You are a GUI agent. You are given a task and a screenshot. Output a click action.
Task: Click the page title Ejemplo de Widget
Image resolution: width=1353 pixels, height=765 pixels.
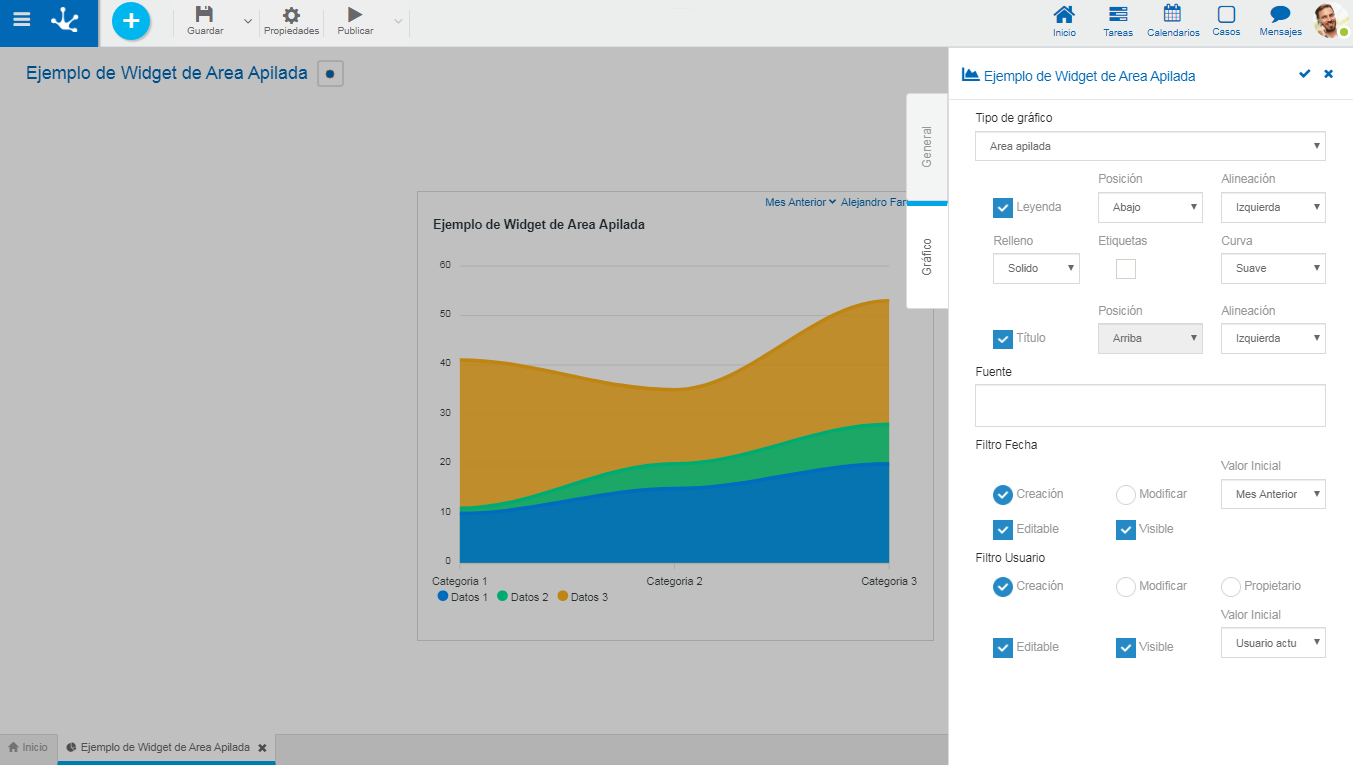pos(167,73)
